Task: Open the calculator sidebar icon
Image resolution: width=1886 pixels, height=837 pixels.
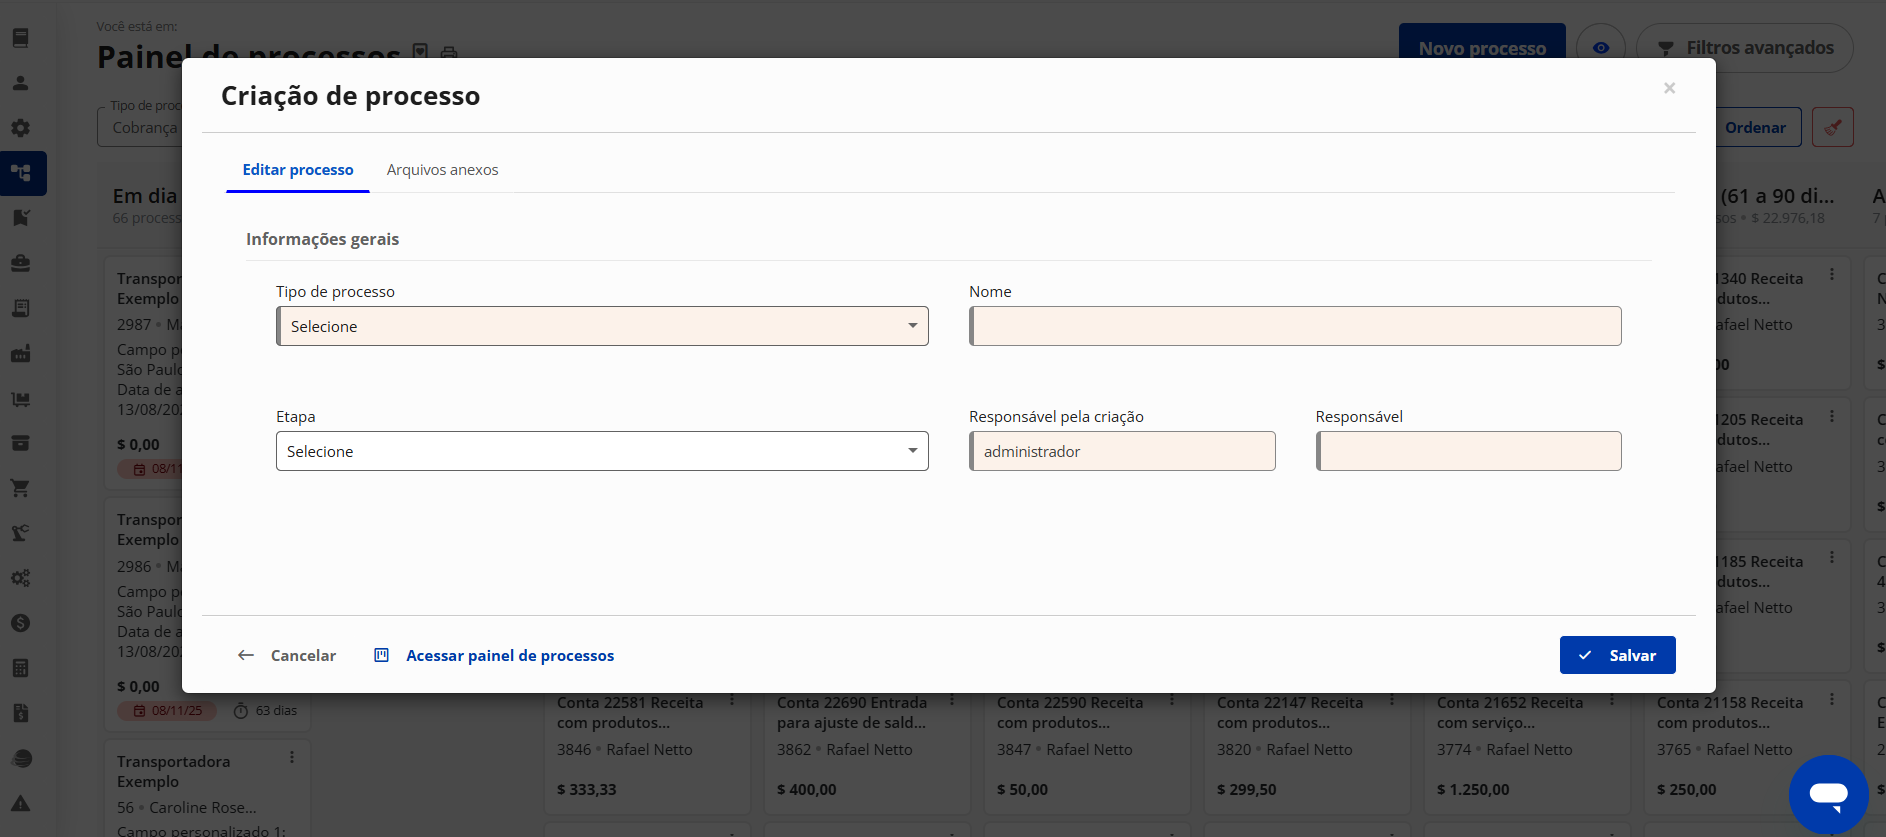Action: [20, 668]
